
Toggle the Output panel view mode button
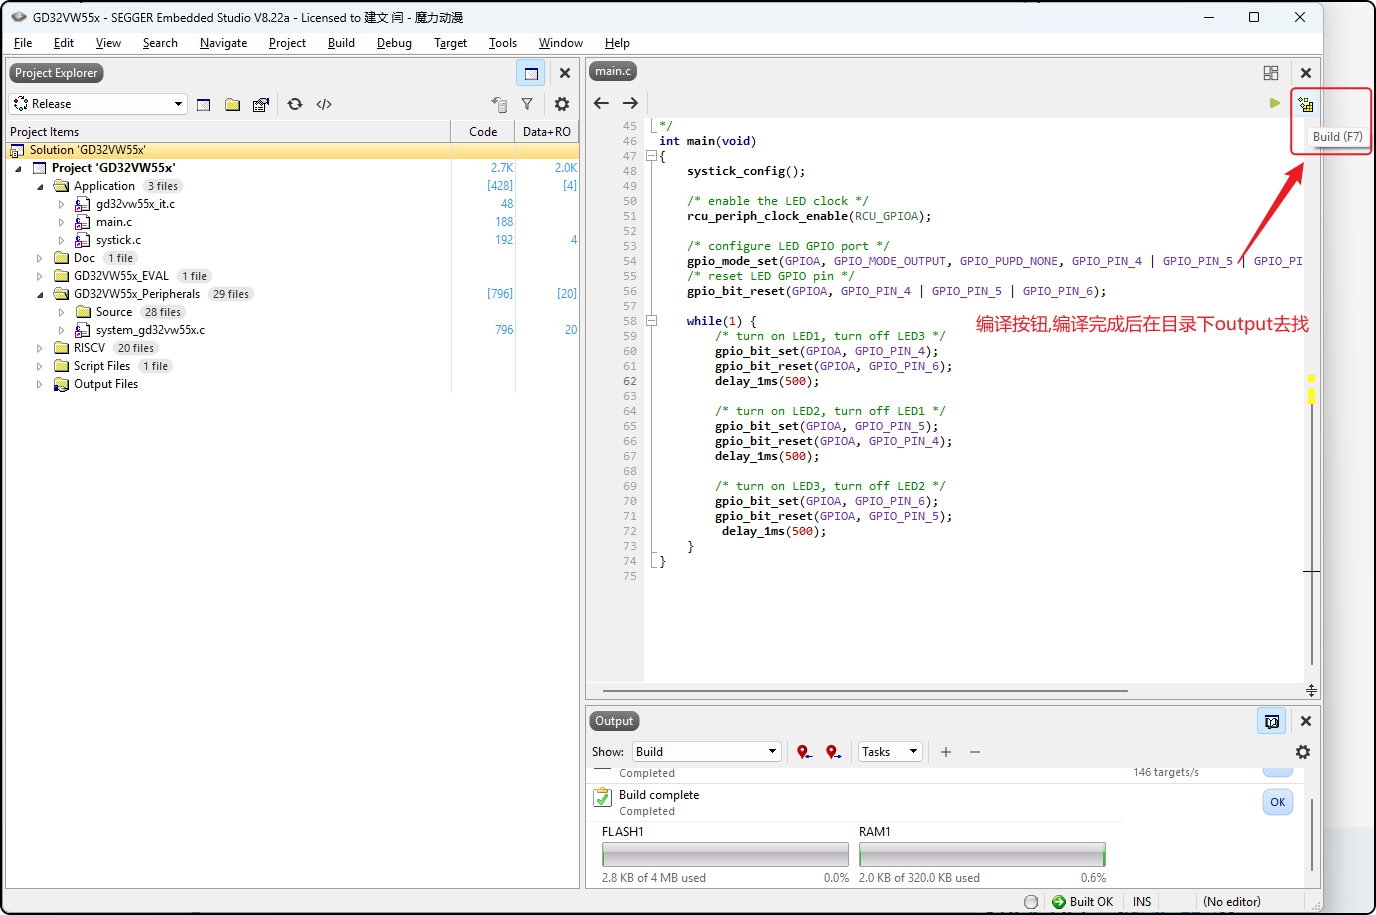click(1271, 721)
